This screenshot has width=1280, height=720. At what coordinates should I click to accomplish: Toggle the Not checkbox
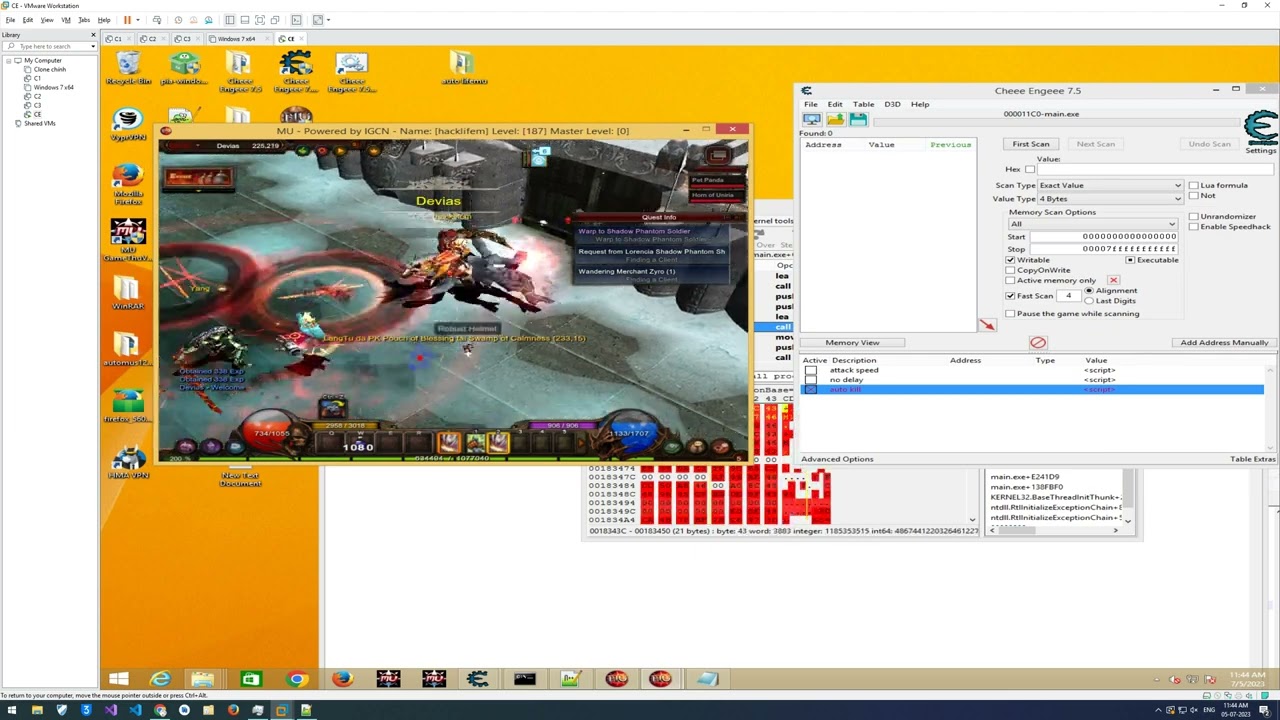click(1193, 196)
